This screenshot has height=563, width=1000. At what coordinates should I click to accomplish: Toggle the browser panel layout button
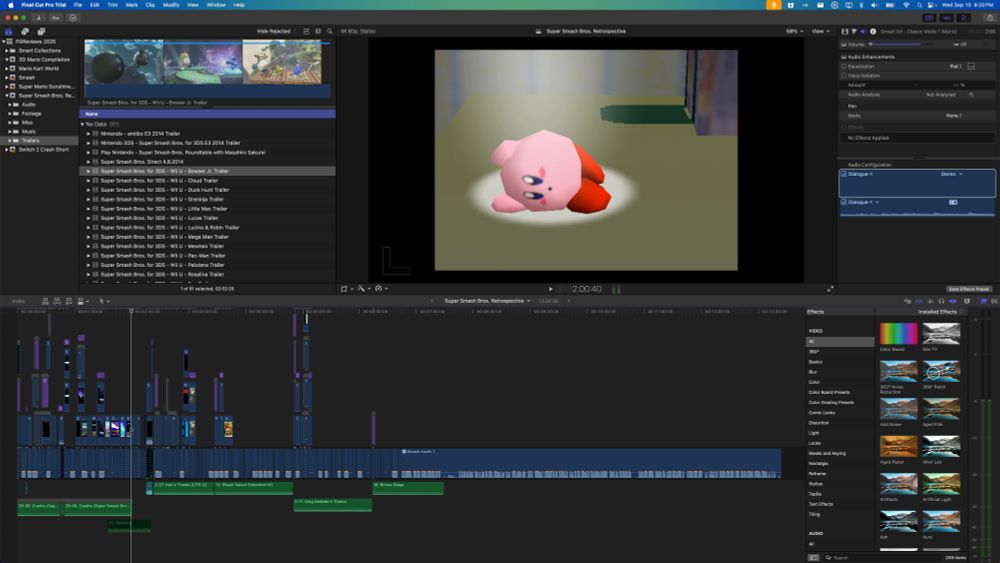(930, 18)
